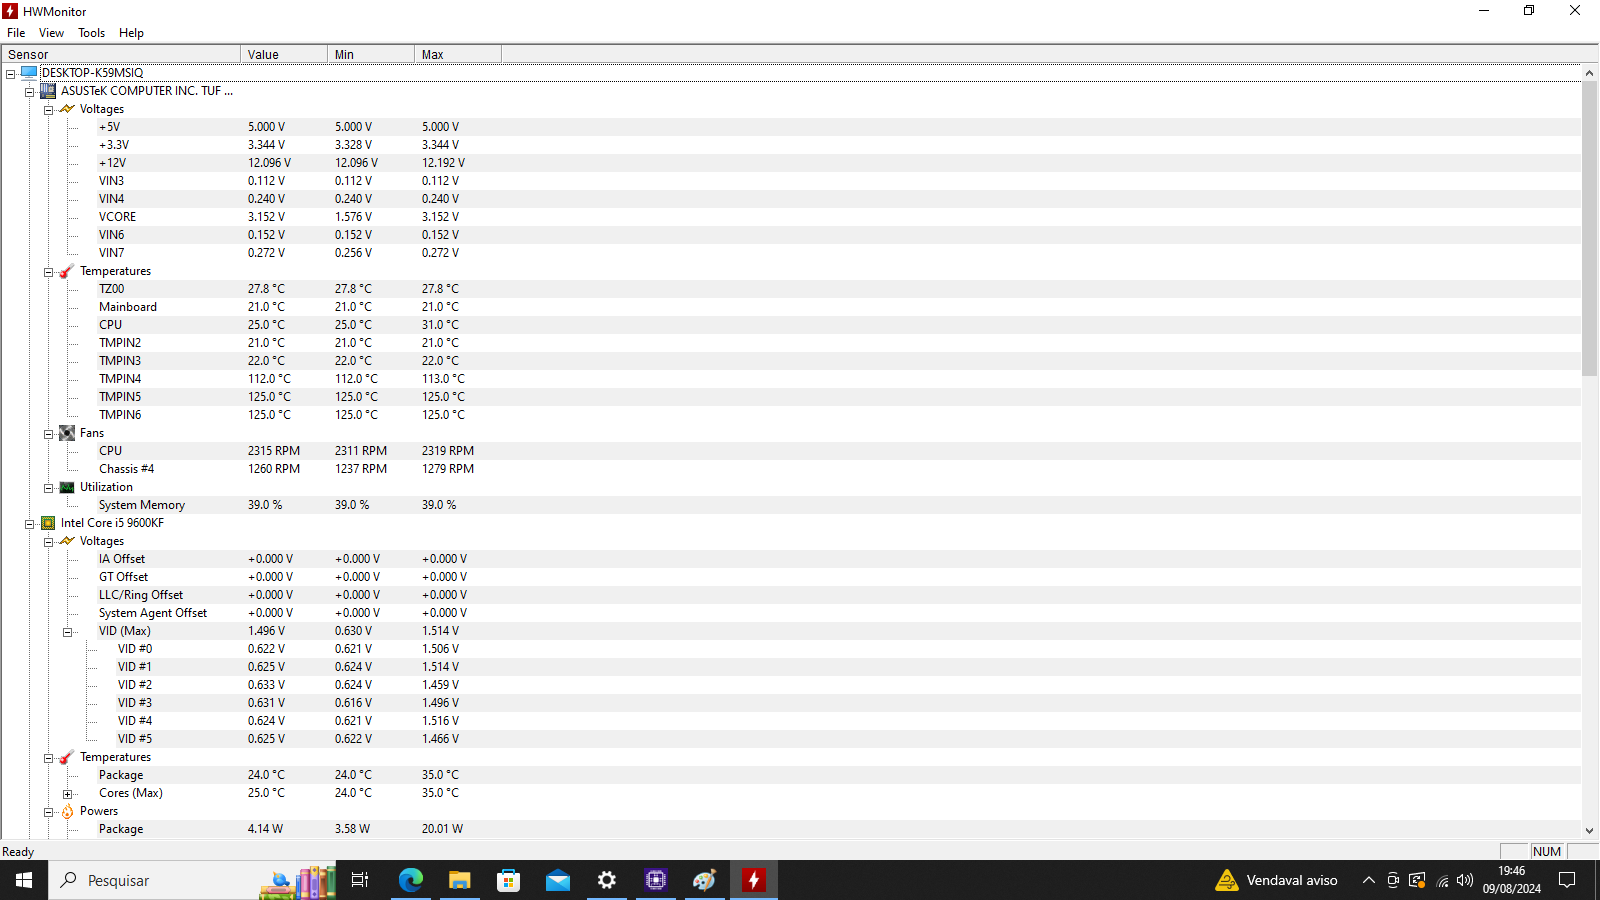
Task: Collapse the Intel Core i5 9600KF node
Action: coord(29,524)
